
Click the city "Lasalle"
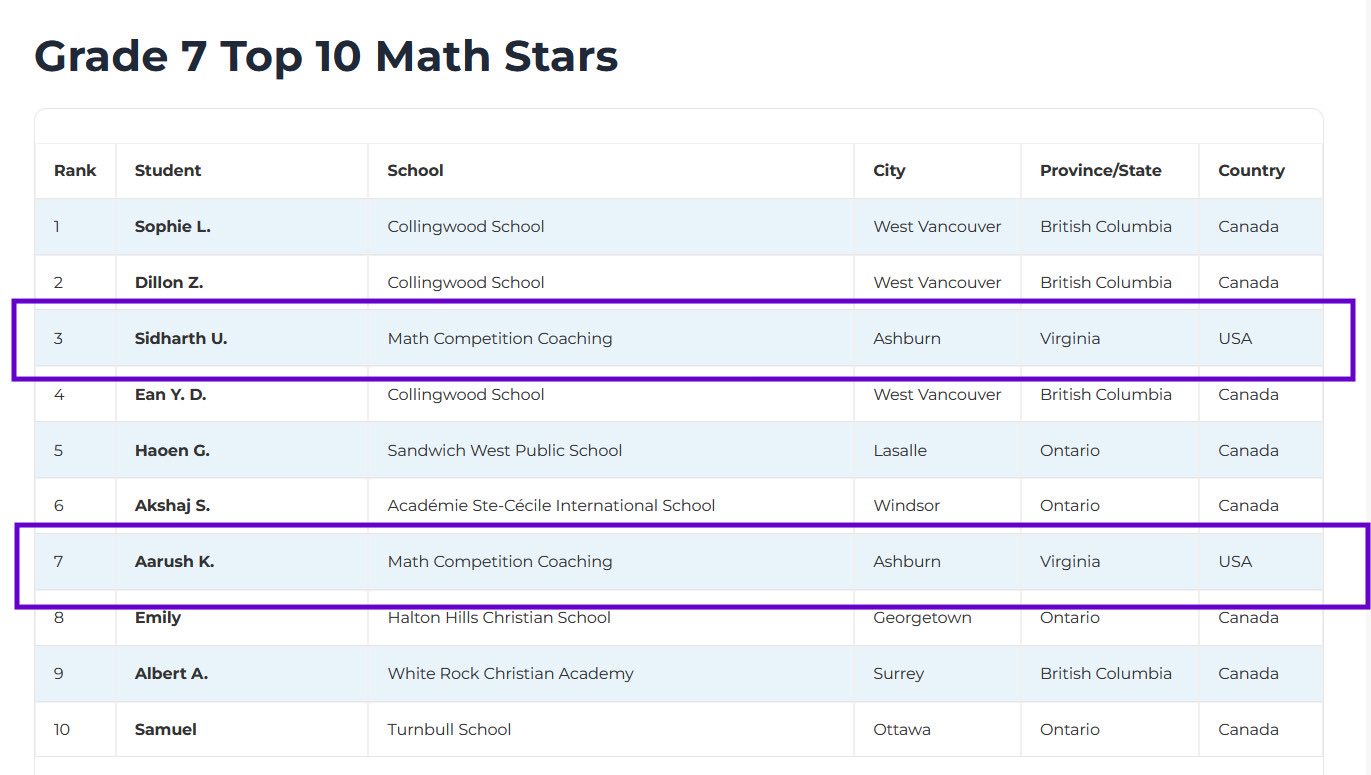900,450
